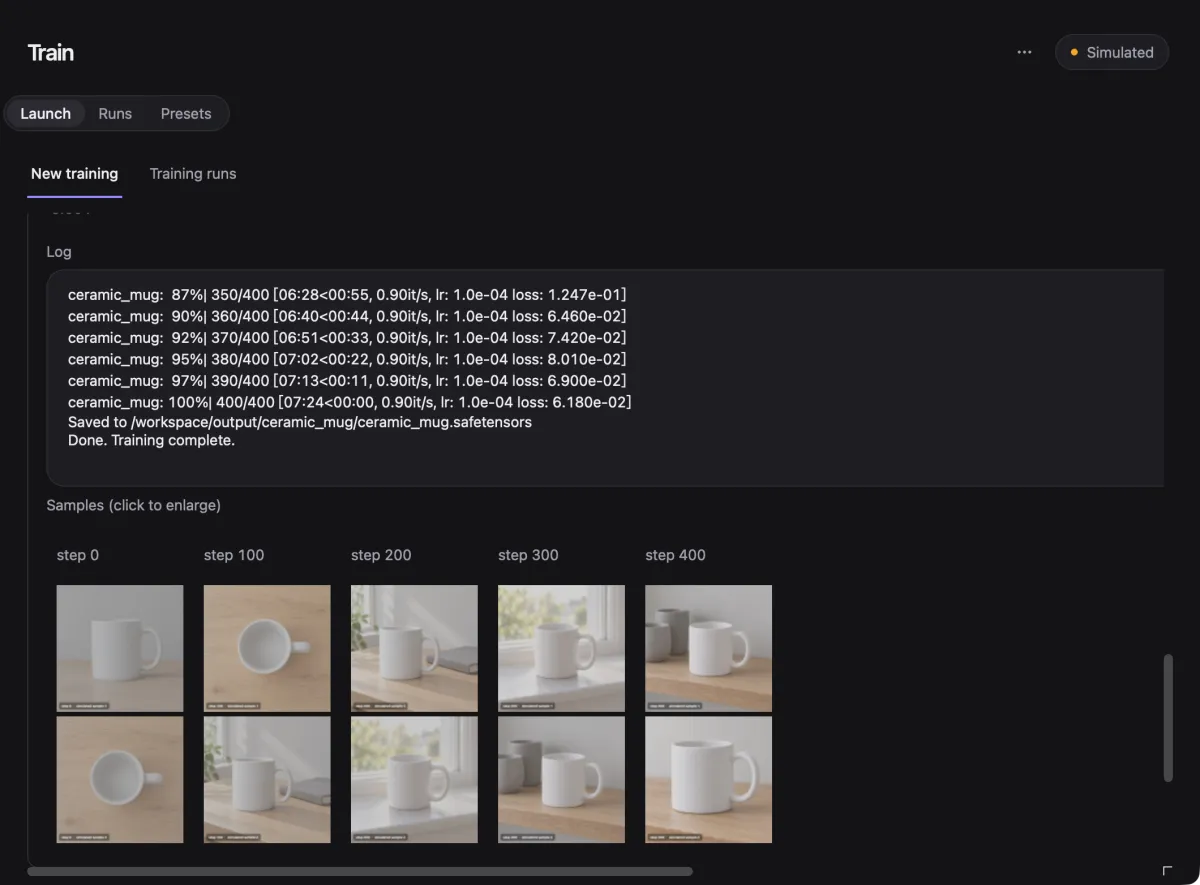The width and height of the screenshot is (1200, 885).
Task: Click the resize handle in the bottom corner
Action: (x=1167, y=871)
